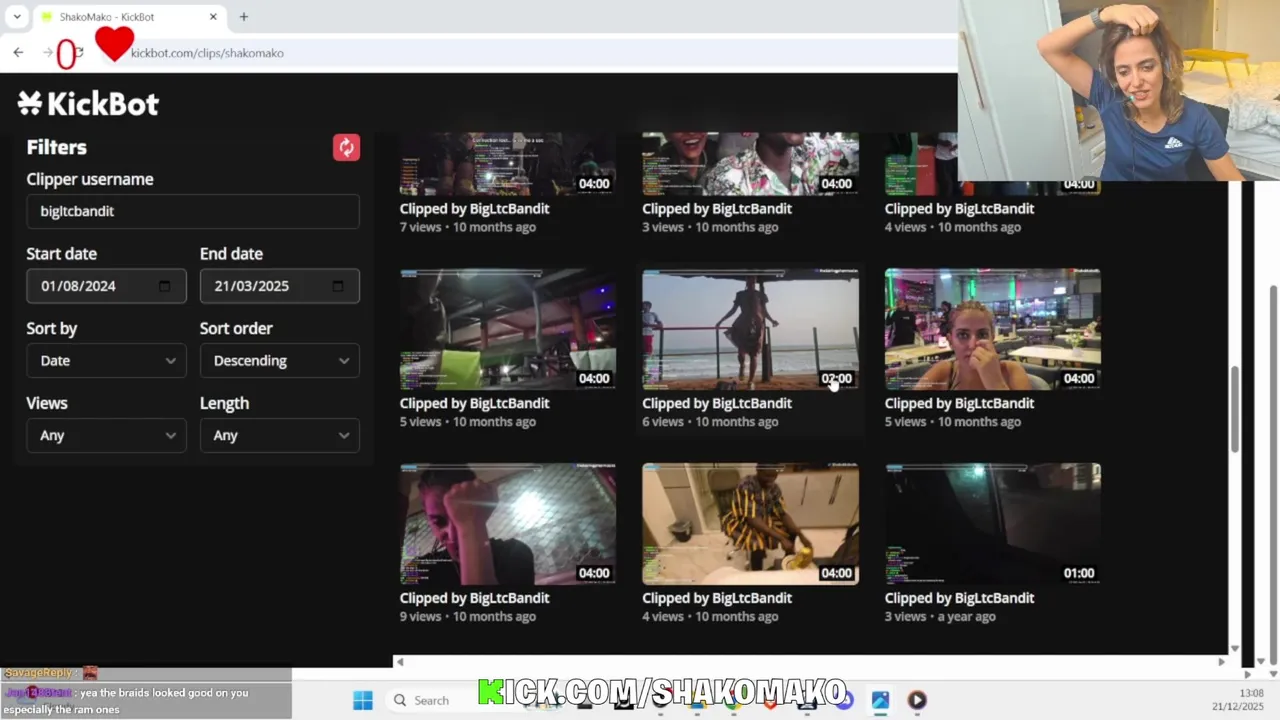Viewport: 1280px width, 720px height.
Task: Open a new browser tab
Action: (x=243, y=17)
